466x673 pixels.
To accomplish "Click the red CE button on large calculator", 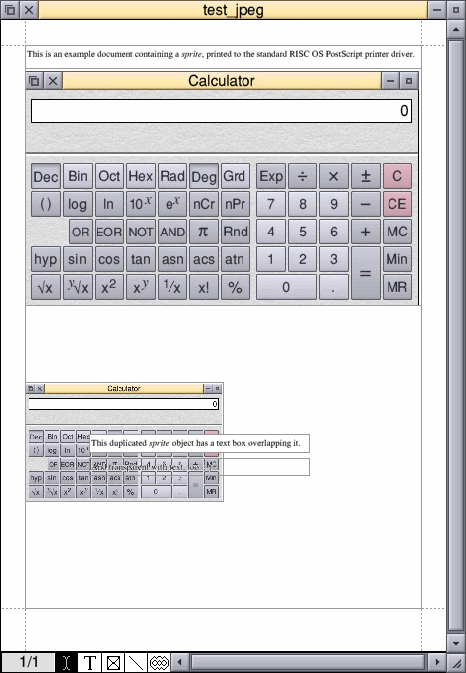I will point(397,204).
